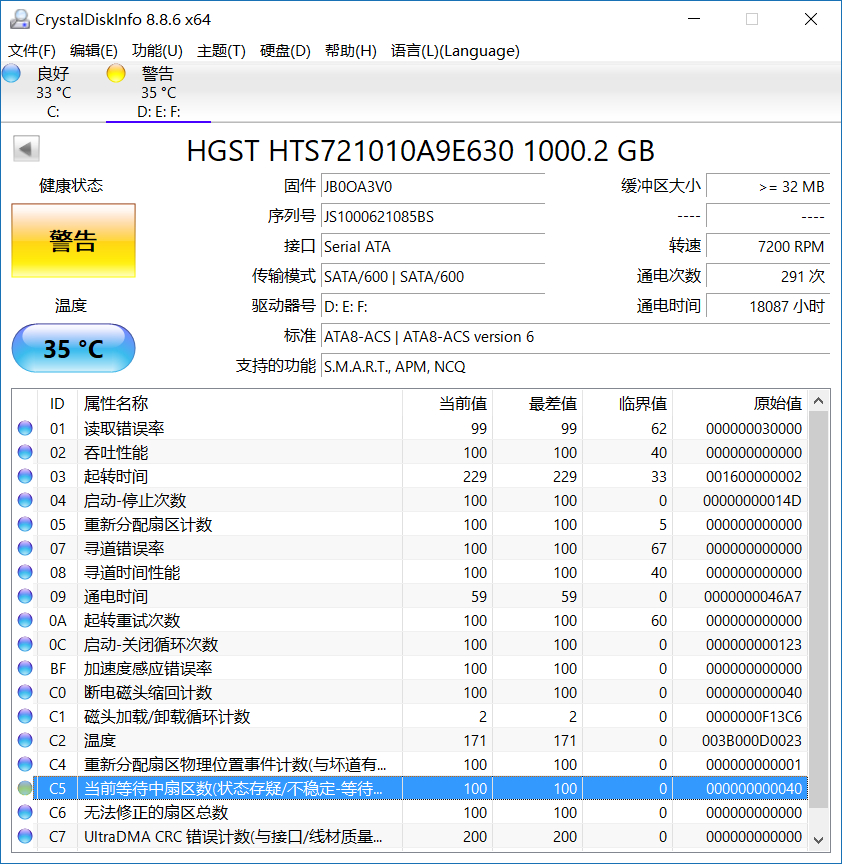Click the 驱动器号 D: E: F: field
Screen dimensions: 842x864
[433, 306]
